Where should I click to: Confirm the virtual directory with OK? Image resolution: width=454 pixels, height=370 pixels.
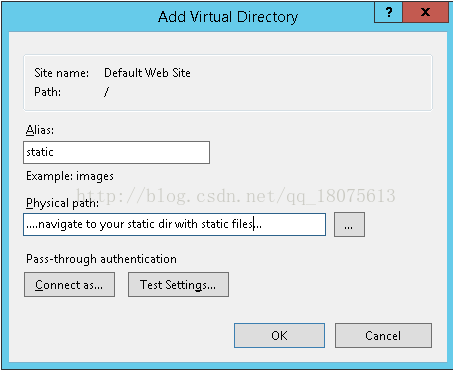click(279, 335)
